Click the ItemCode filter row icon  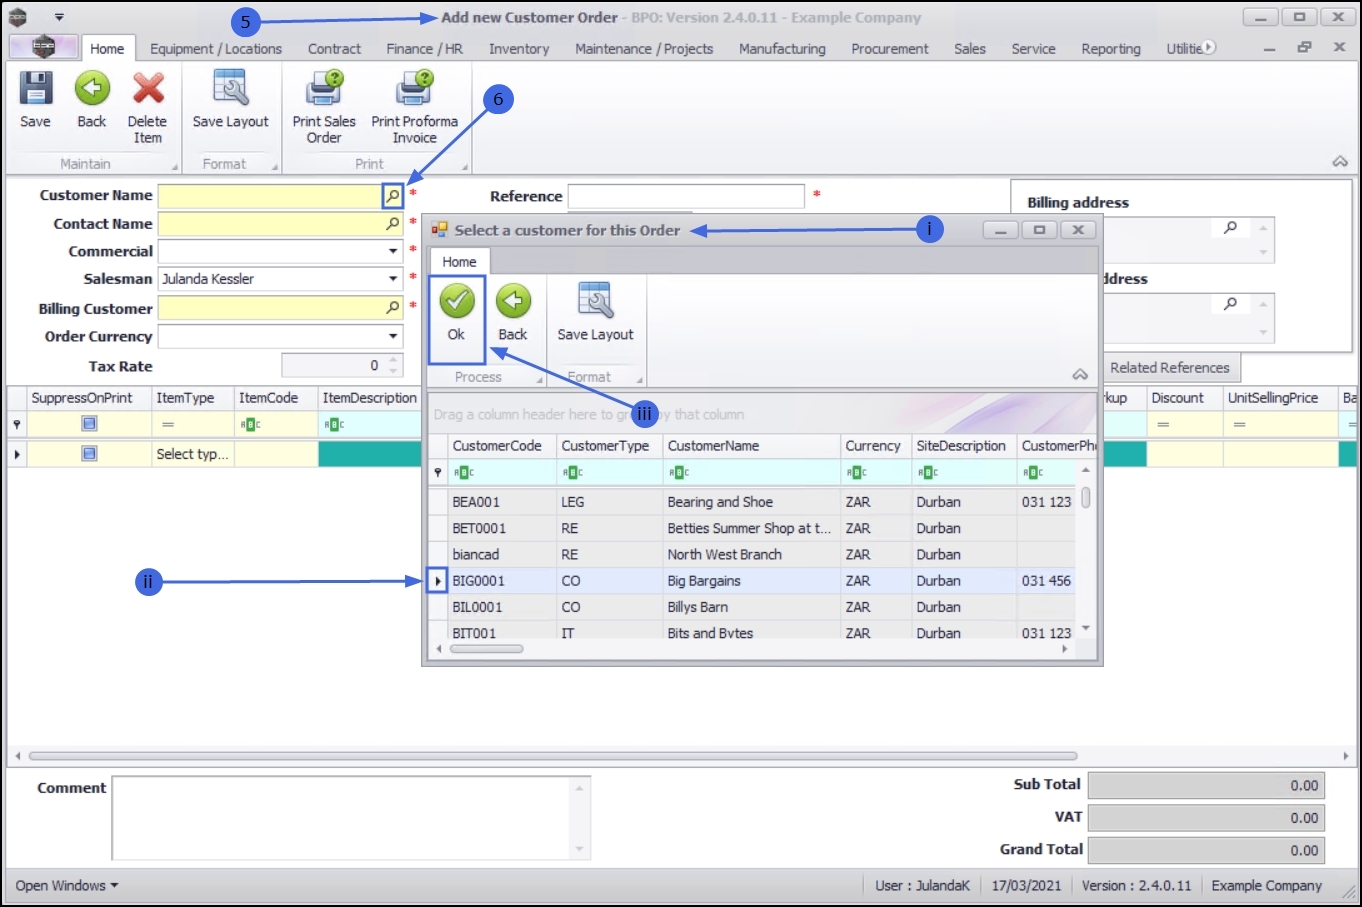click(x=250, y=425)
